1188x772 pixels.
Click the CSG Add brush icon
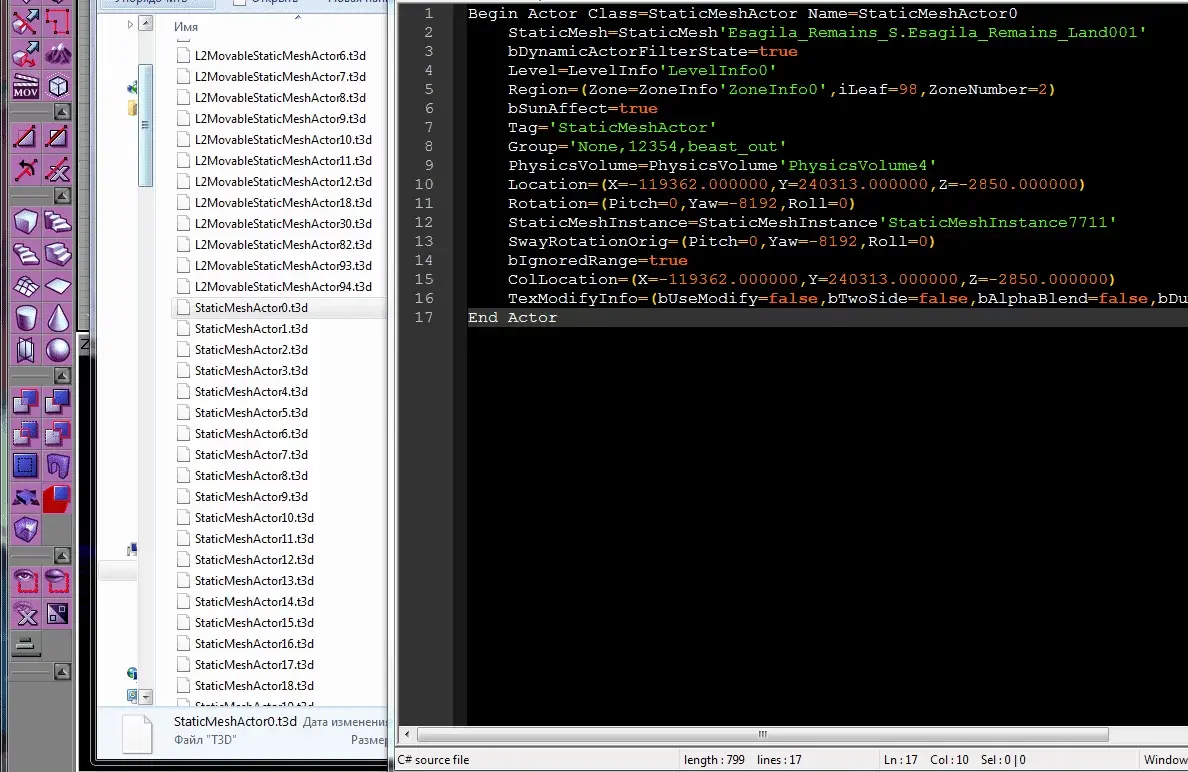(x=25, y=402)
